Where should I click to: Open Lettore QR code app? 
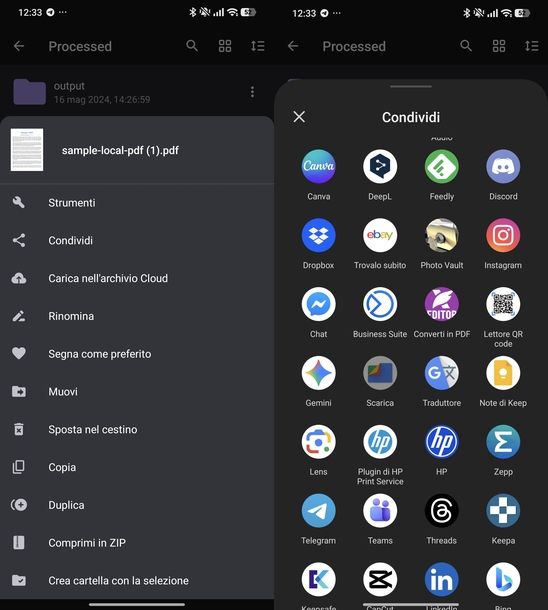point(503,304)
